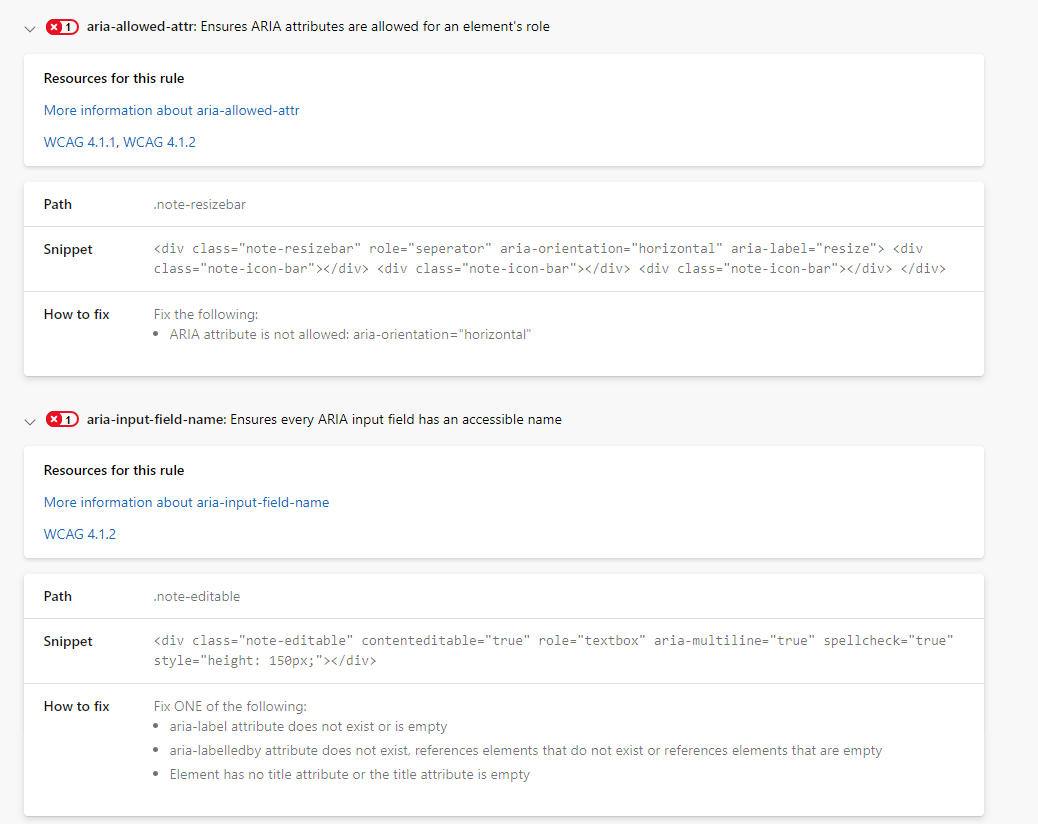Screen dimensions: 1038x824
Task: Click the X icon in the second rule's badge
Action: (55, 419)
